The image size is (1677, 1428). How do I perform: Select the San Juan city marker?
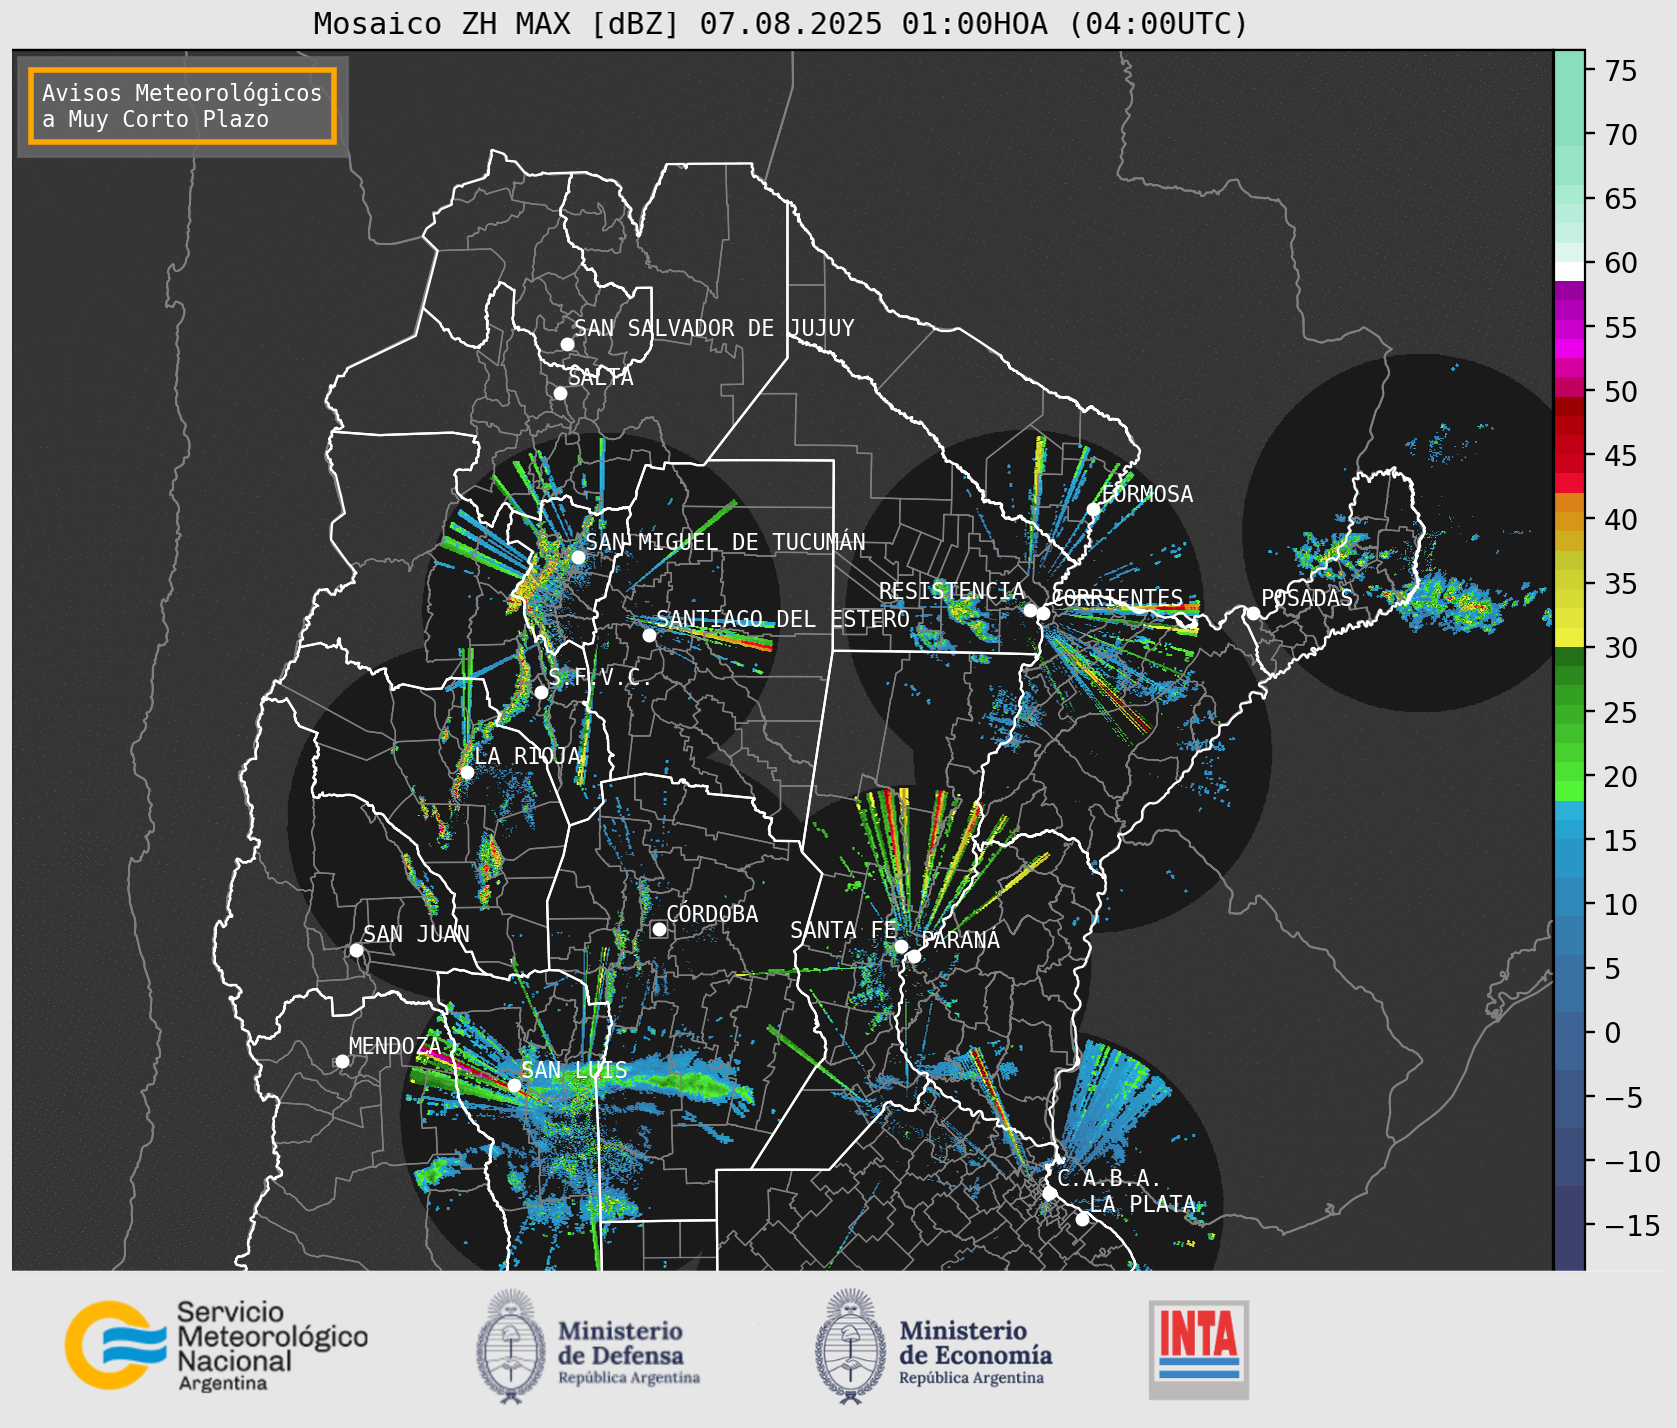point(356,950)
